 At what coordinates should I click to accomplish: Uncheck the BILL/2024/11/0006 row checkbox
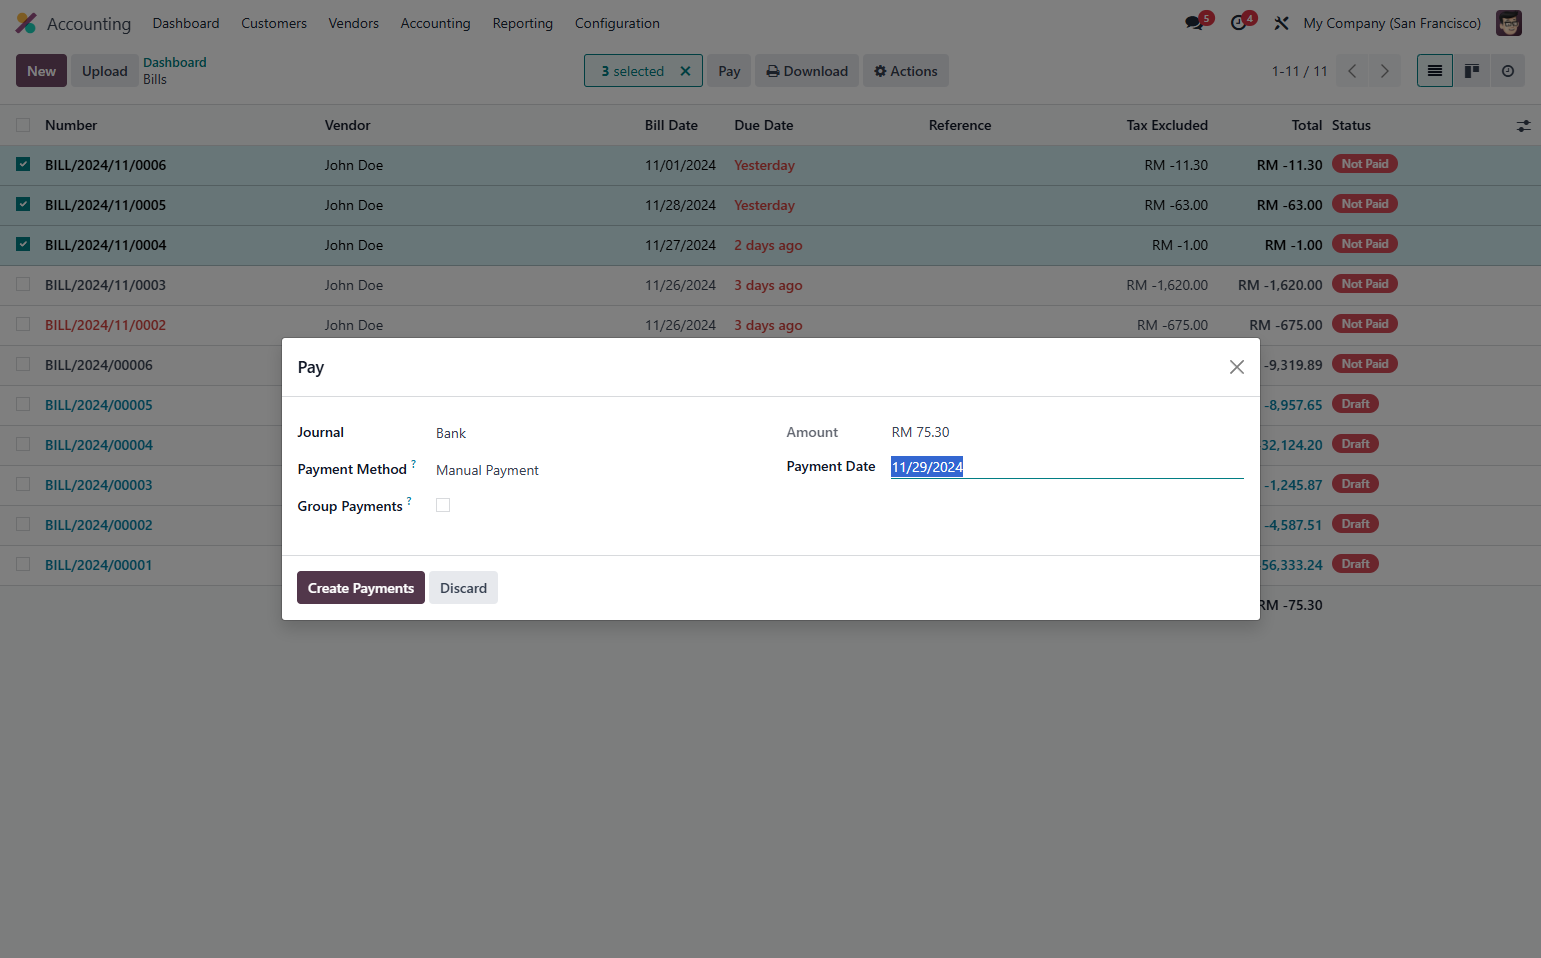click(23, 165)
